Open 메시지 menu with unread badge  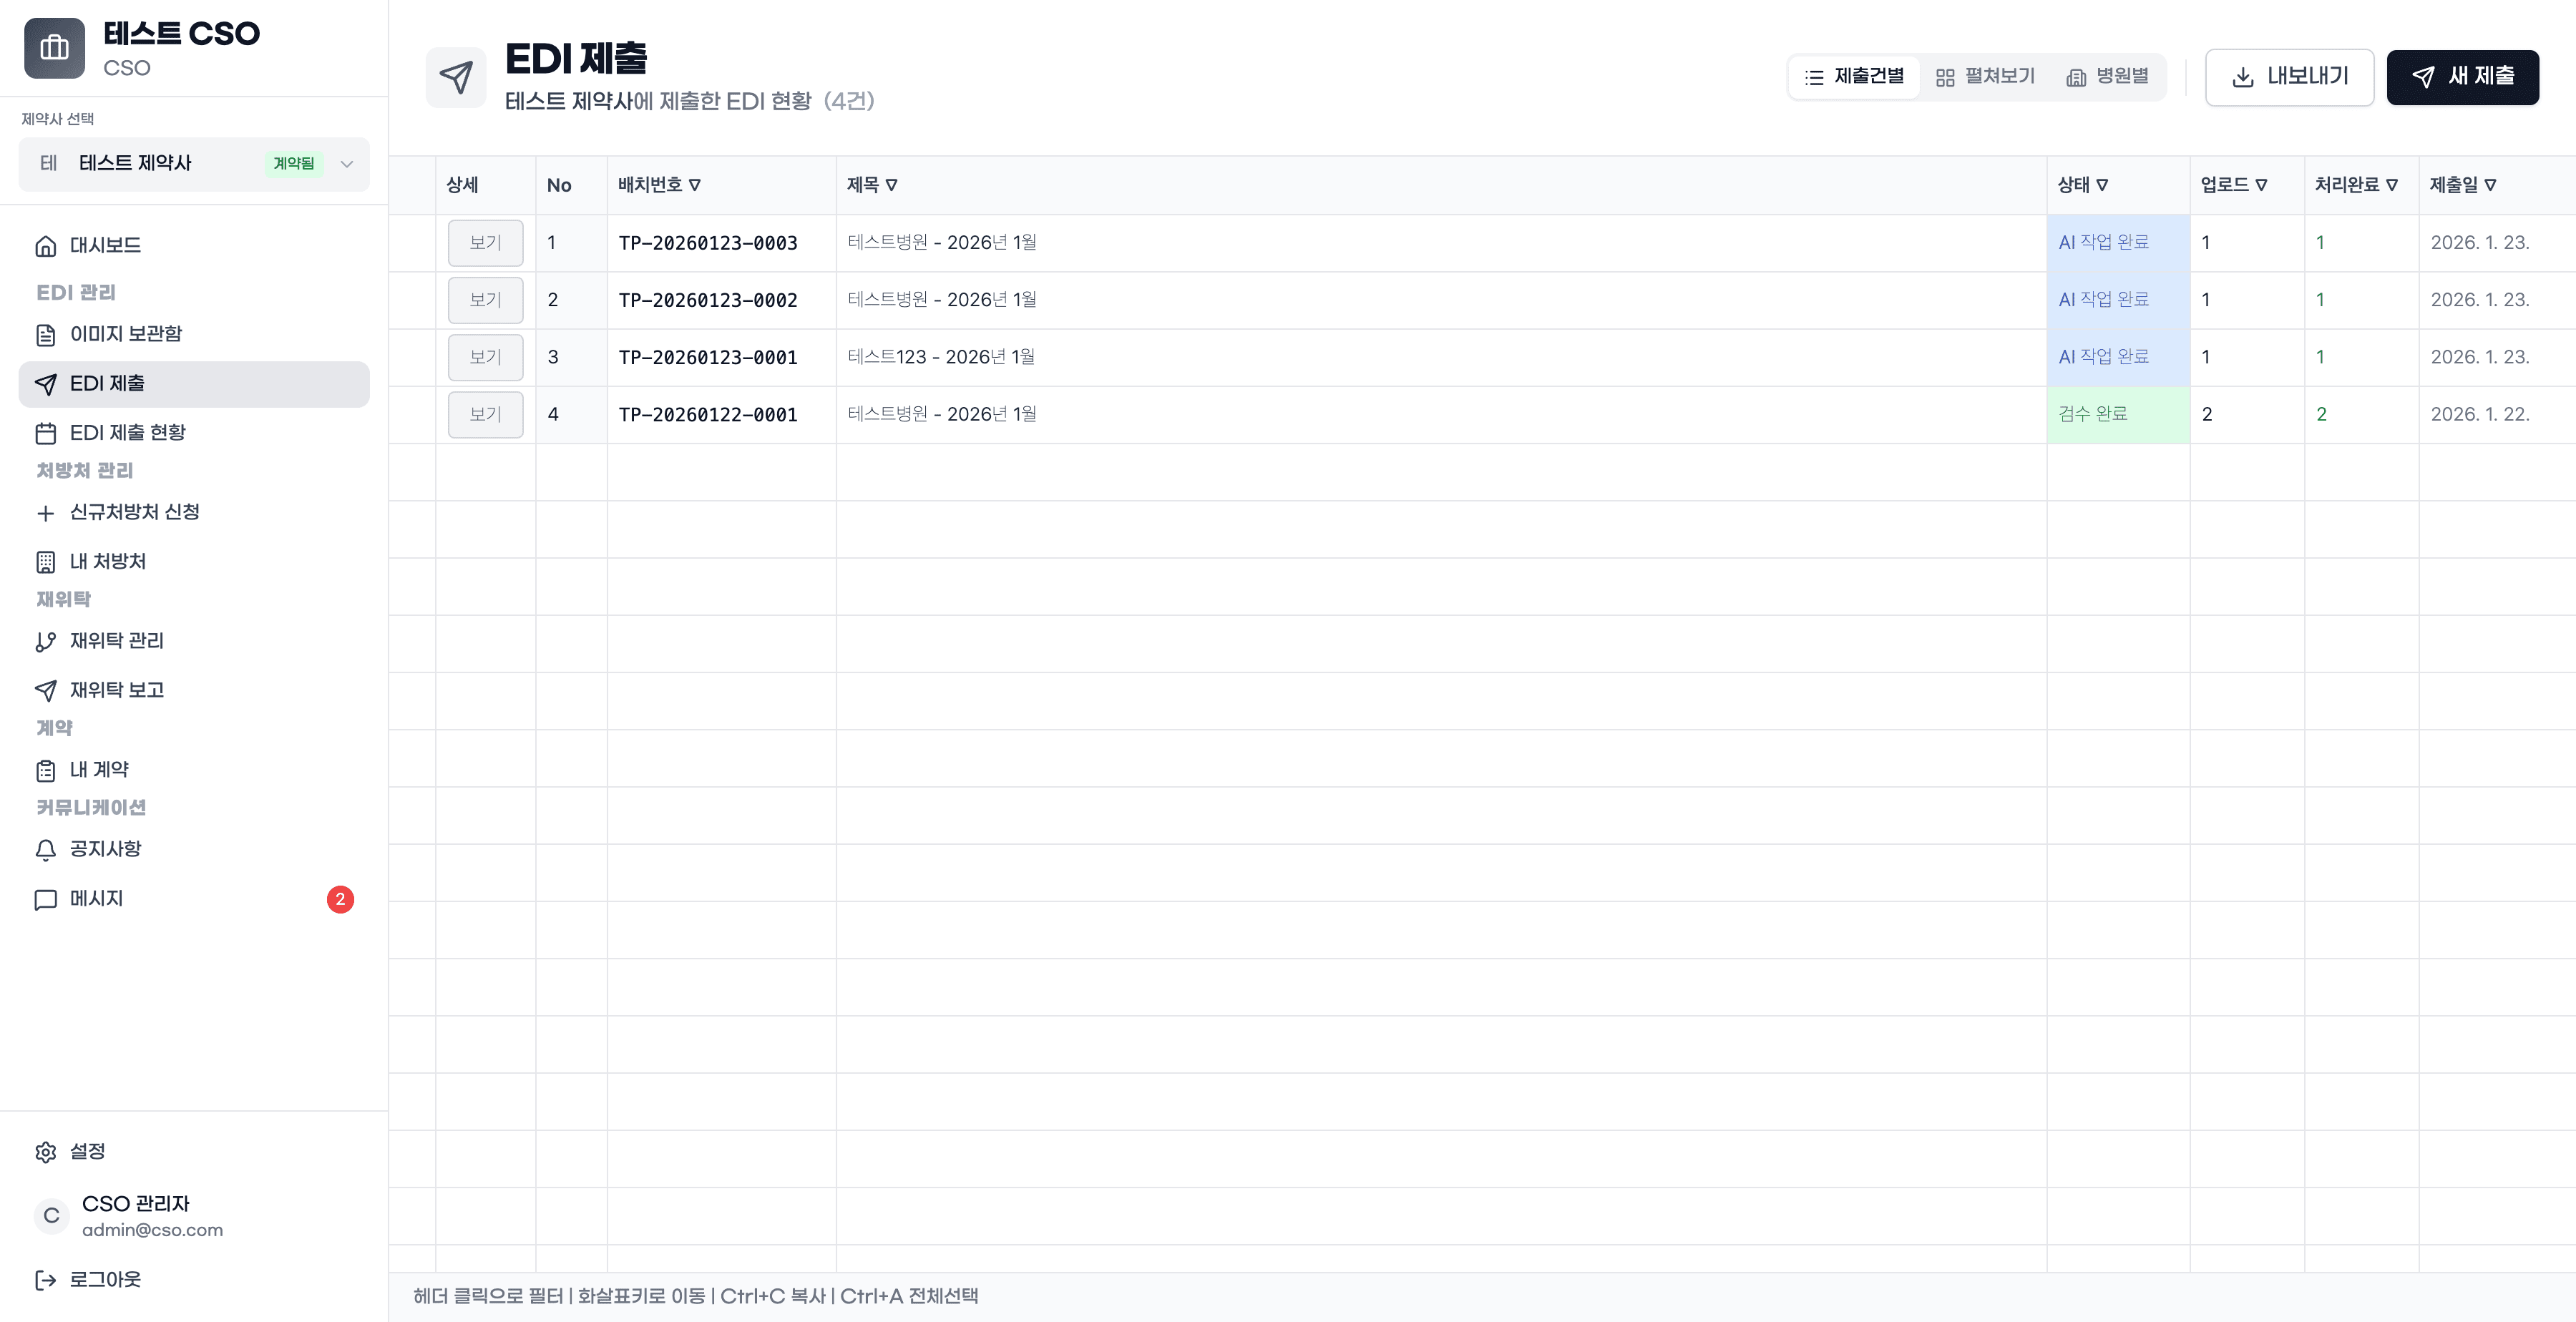pos(96,899)
